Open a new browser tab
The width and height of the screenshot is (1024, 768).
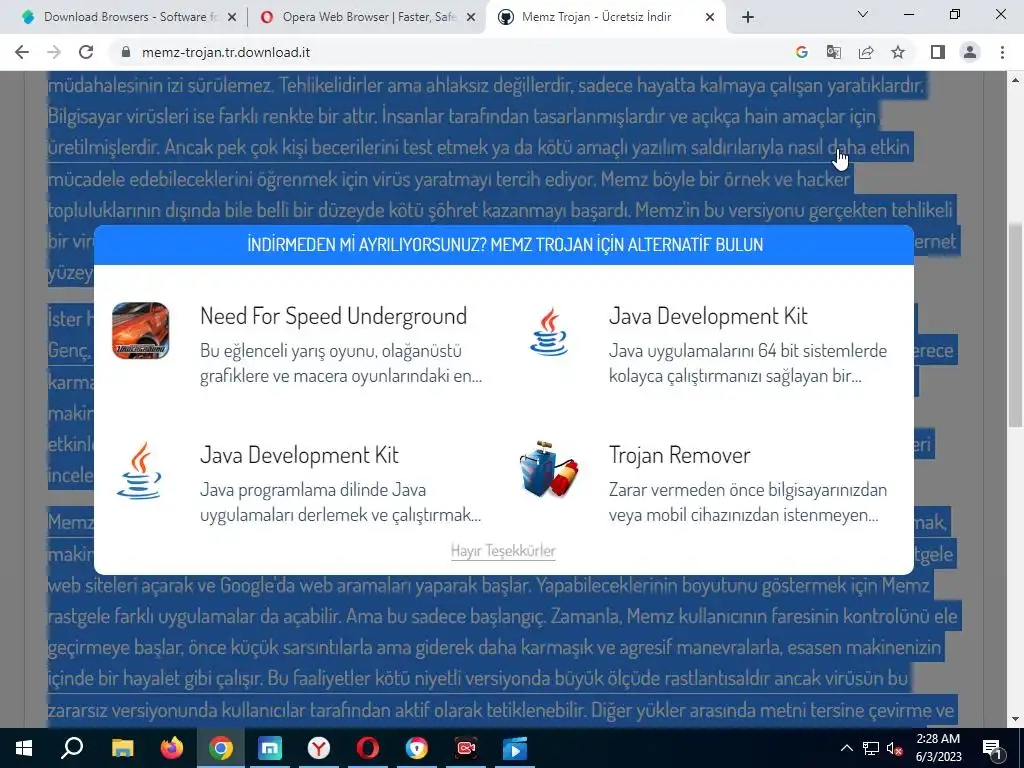point(748,18)
